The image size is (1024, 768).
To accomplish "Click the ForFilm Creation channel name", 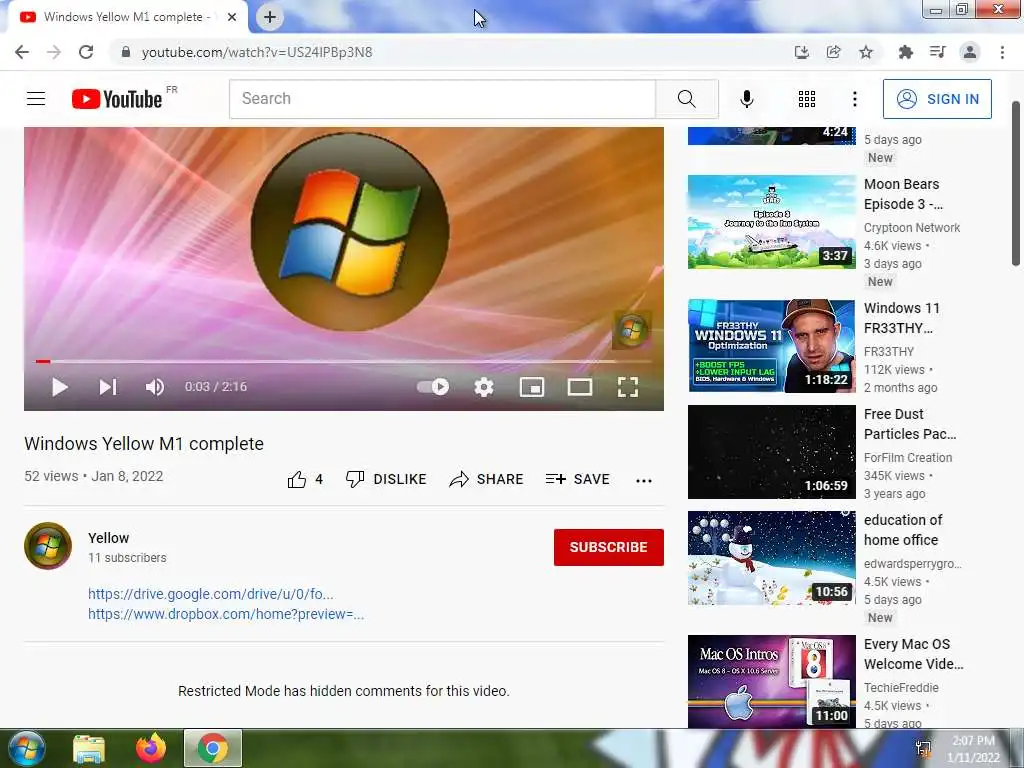I will [x=908, y=458].
